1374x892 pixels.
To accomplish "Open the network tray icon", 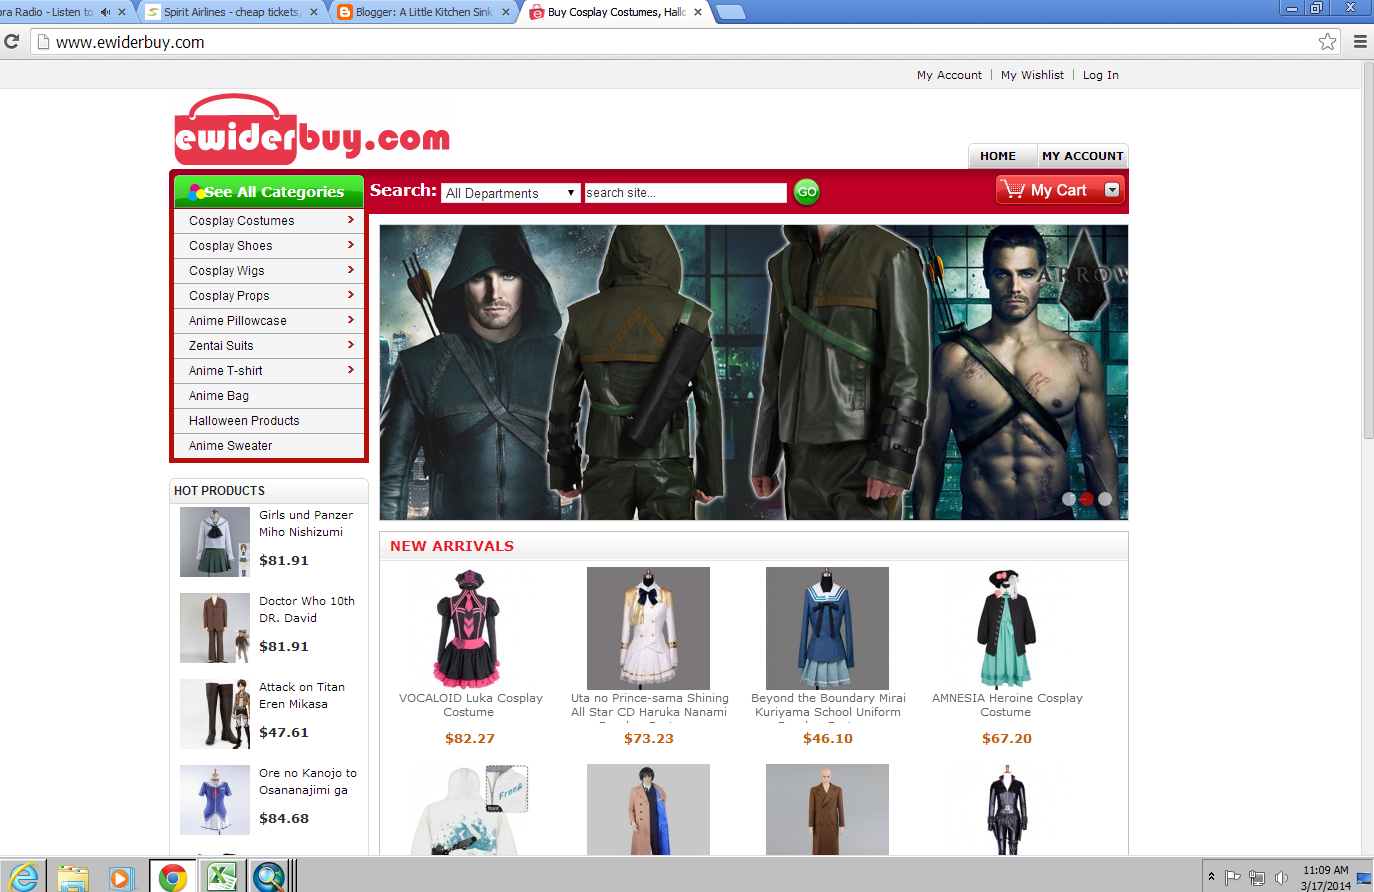I will tap(1257, 878).
